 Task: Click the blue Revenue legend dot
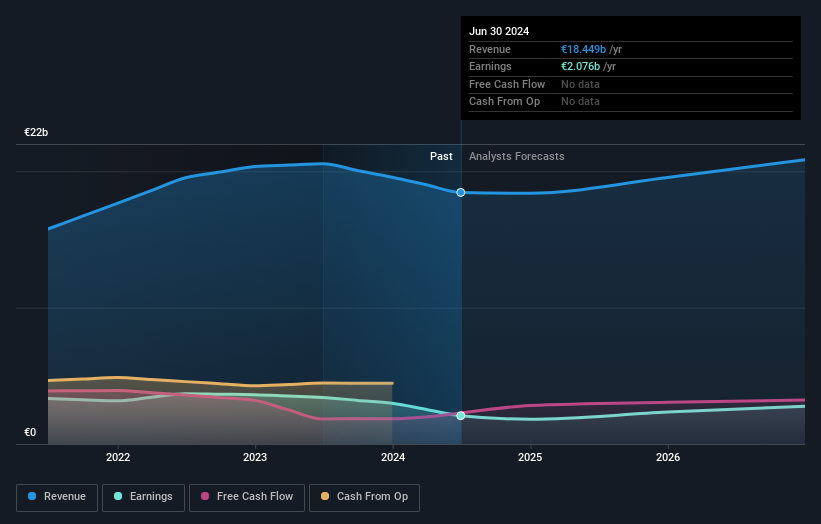pyautogui.click(x=32, y=496)
